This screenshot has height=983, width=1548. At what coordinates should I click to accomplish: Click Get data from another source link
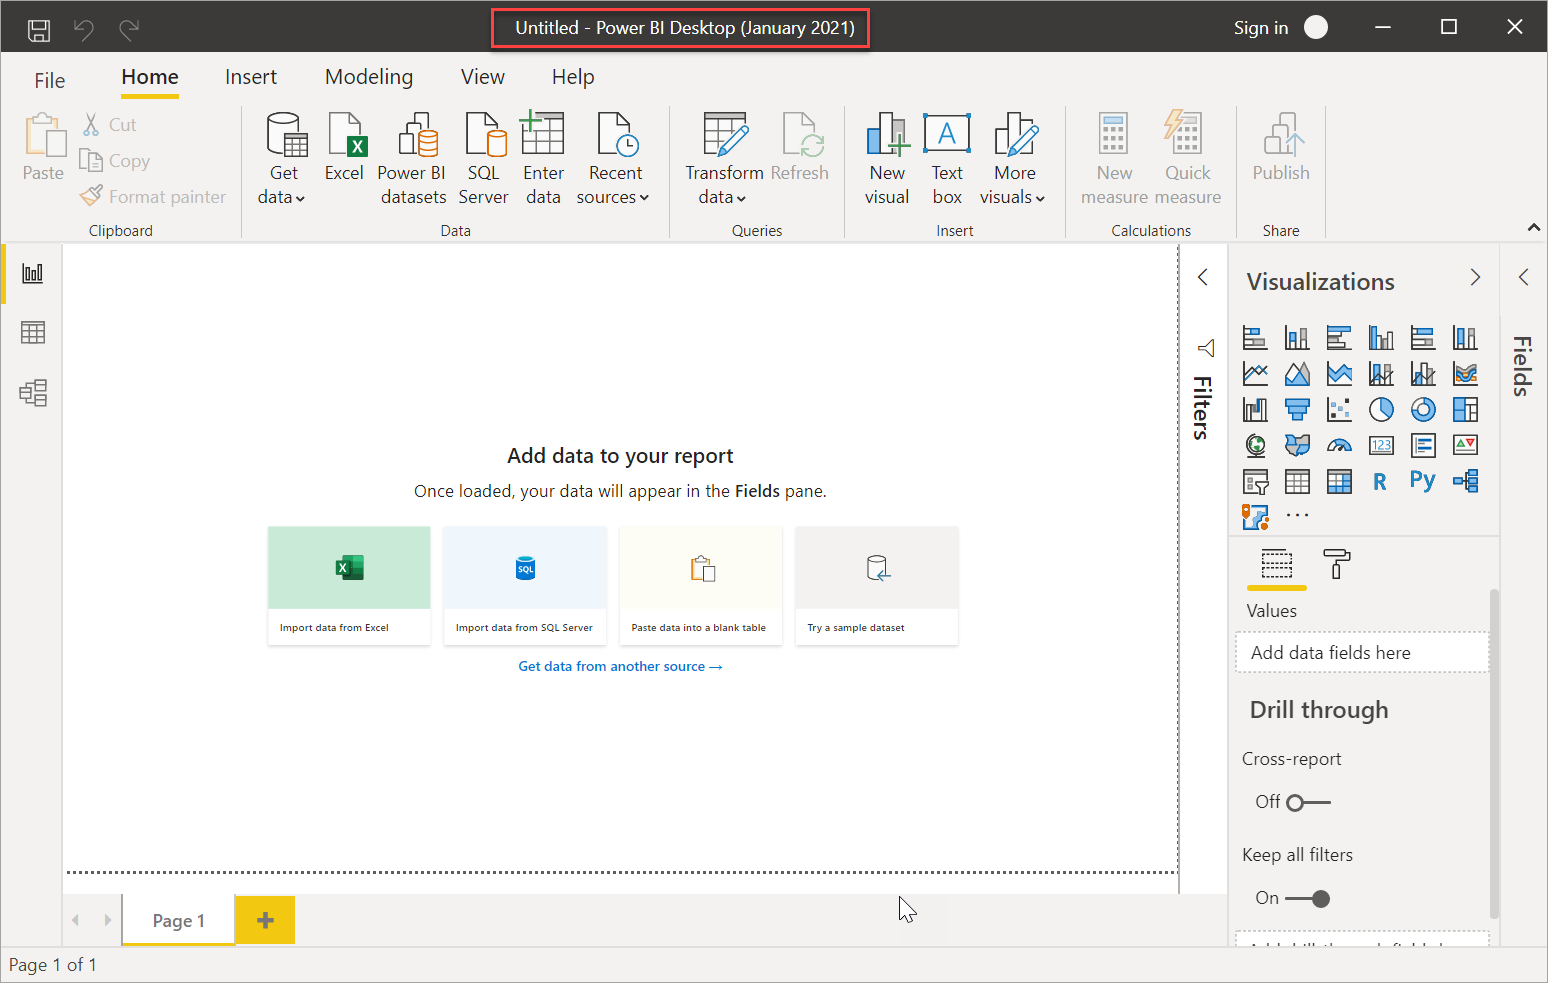[620, 665]
